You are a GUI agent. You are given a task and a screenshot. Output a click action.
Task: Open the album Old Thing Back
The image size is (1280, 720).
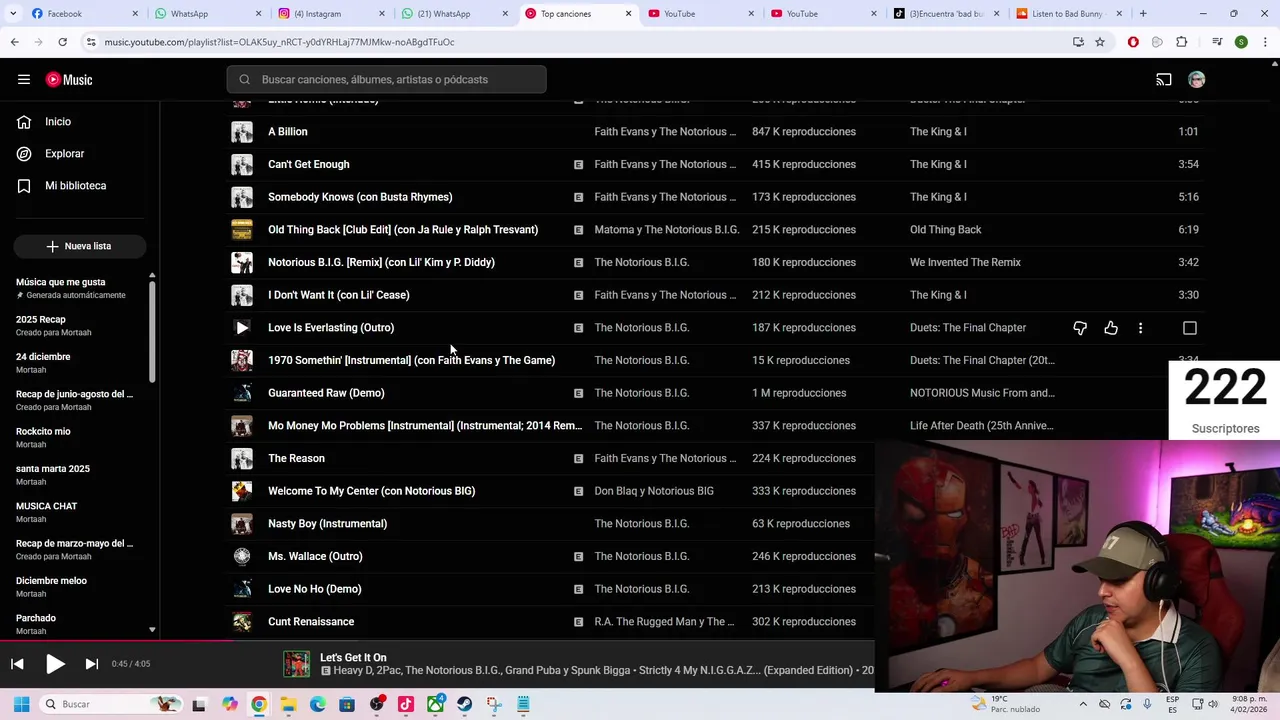point(946,230)
